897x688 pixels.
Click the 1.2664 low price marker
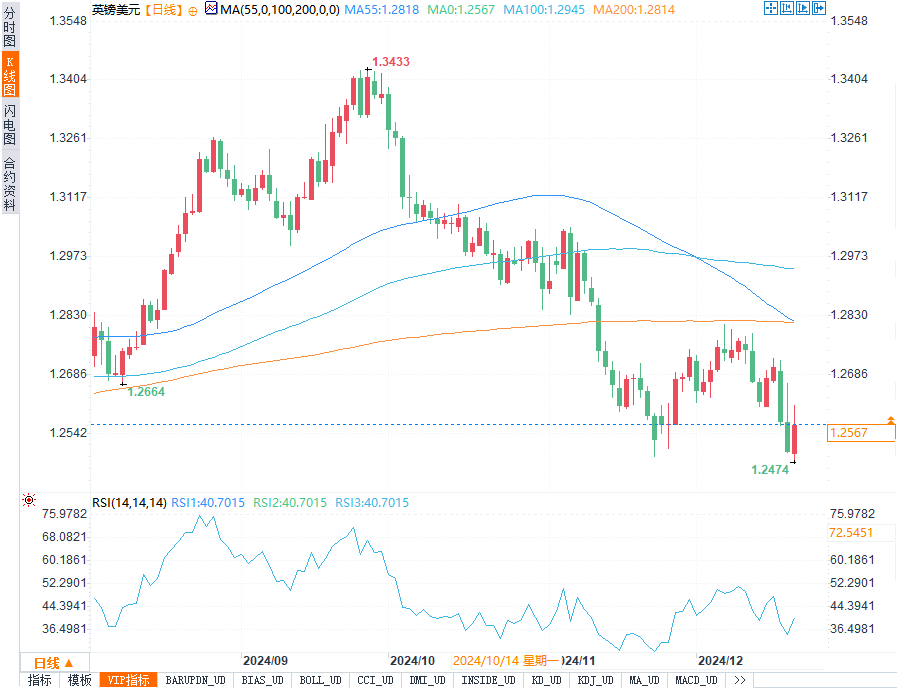146,392
